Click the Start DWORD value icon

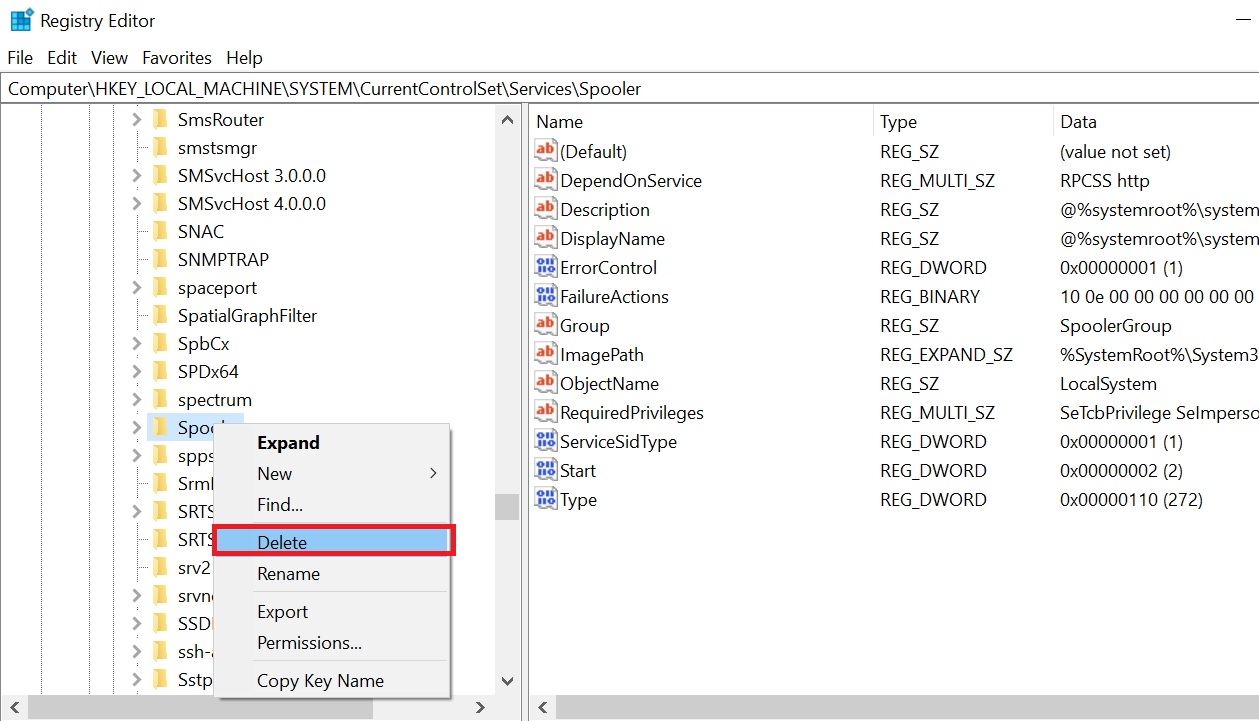[545, 471]
